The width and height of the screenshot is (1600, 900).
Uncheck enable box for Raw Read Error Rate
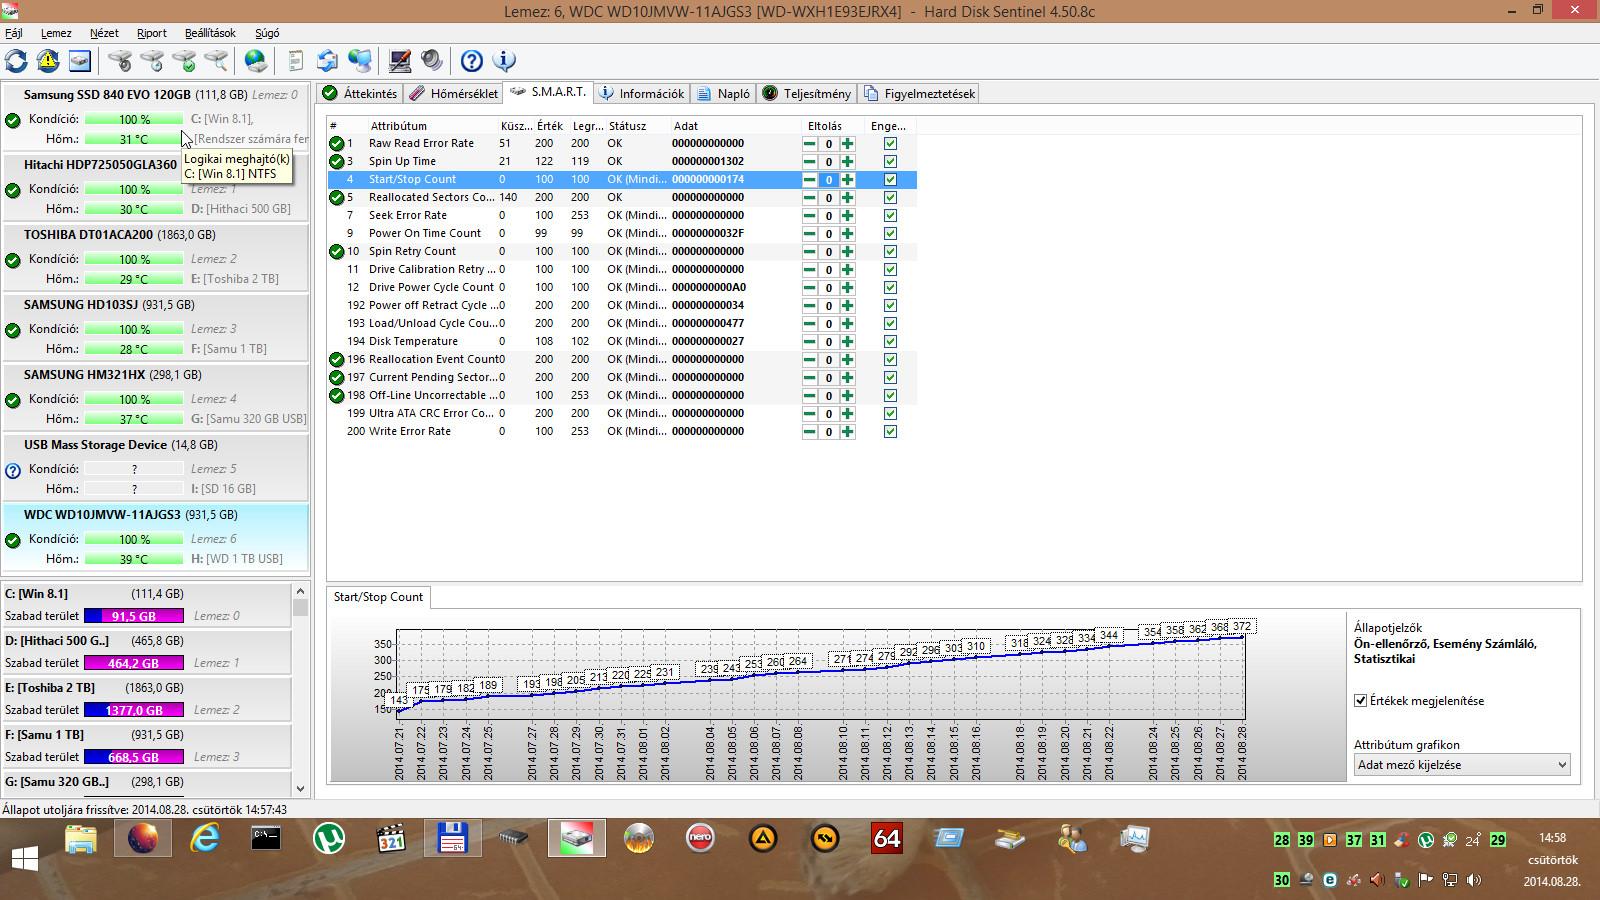(890, 143)
